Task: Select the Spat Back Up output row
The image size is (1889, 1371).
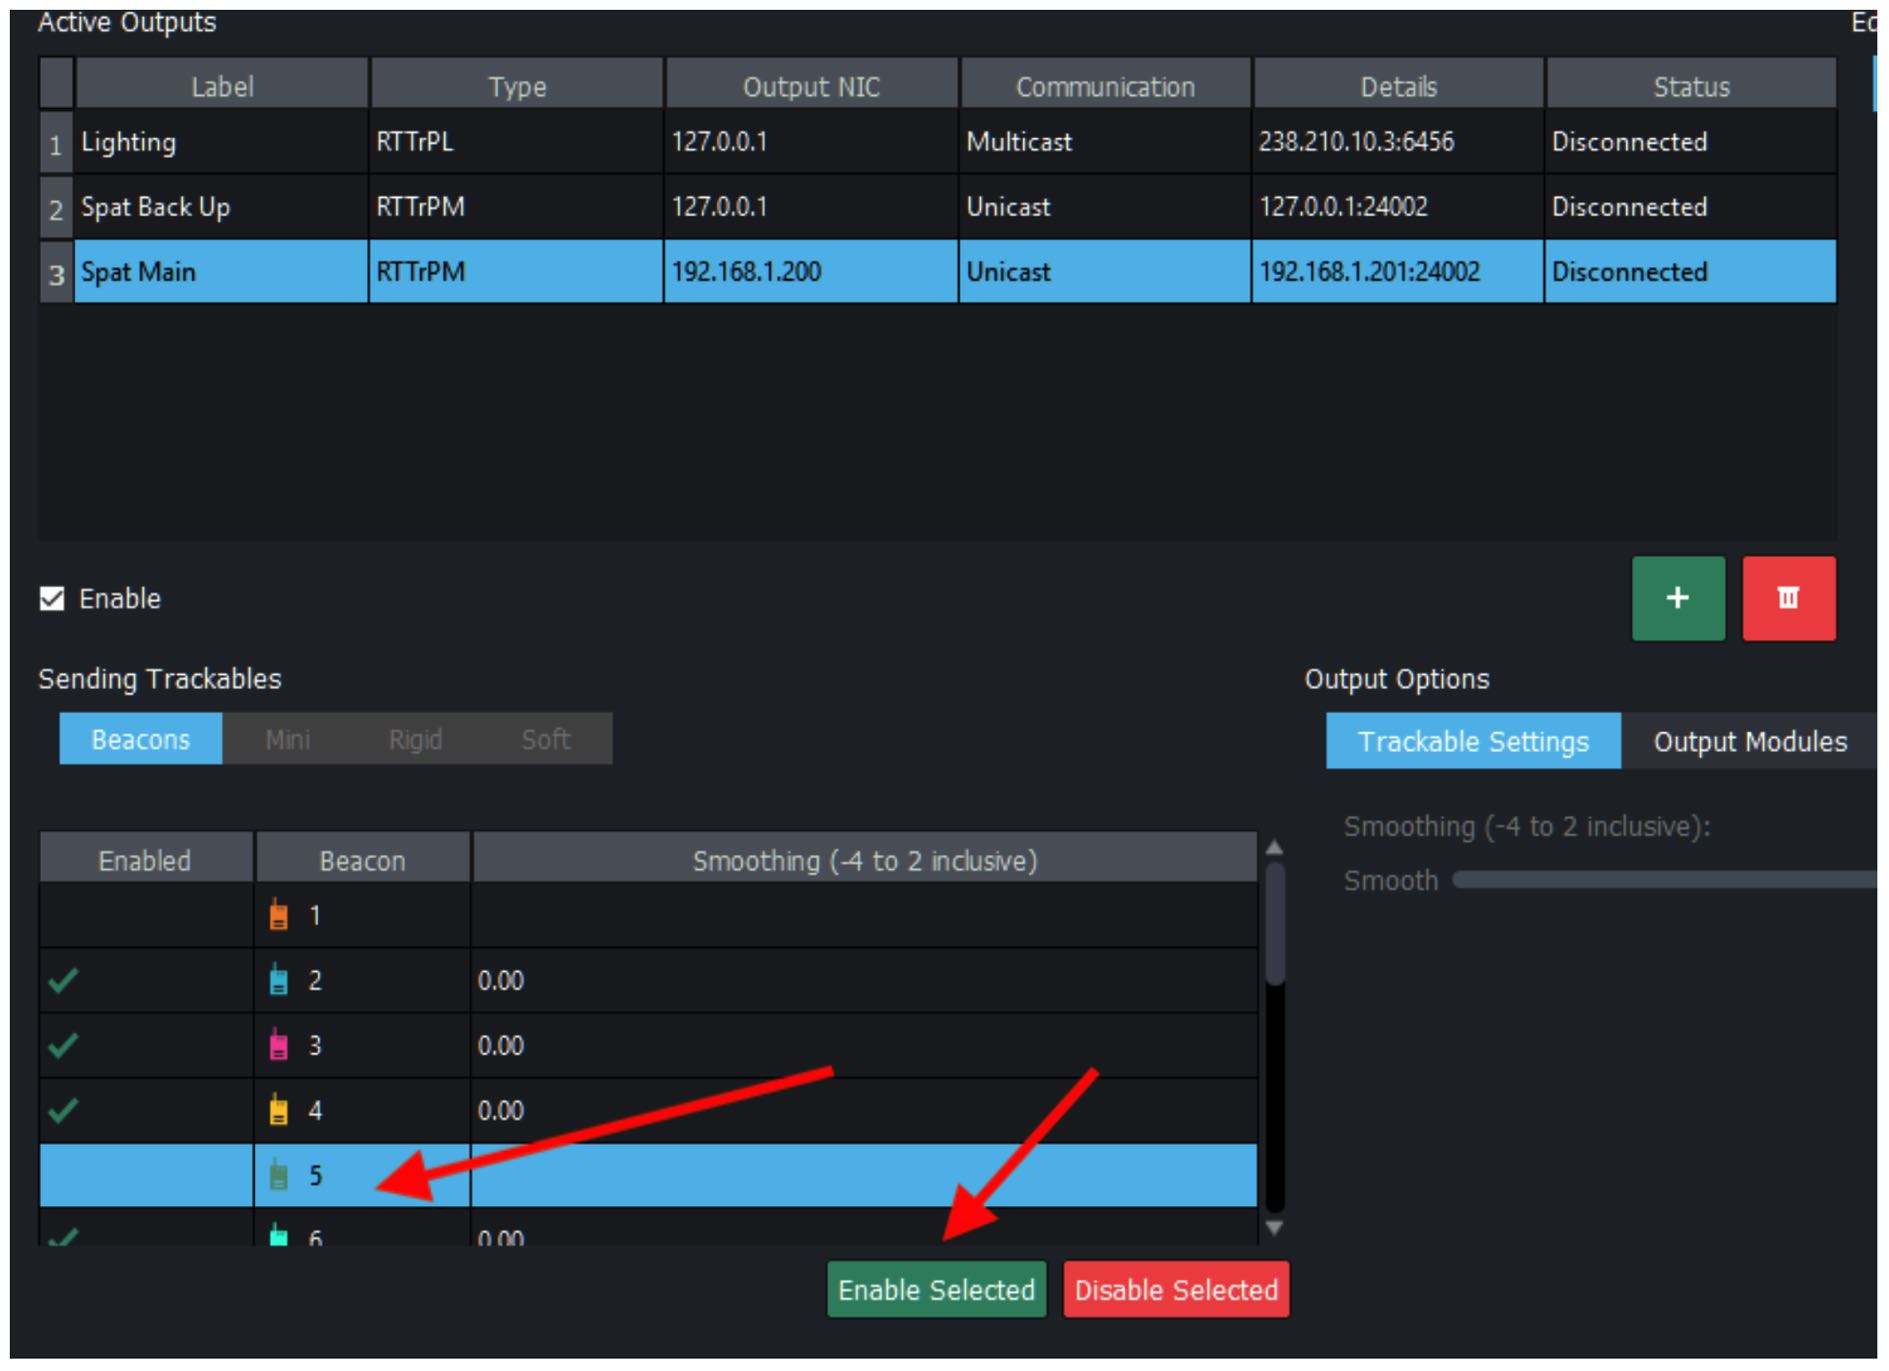Action: (x=220, y=207)
